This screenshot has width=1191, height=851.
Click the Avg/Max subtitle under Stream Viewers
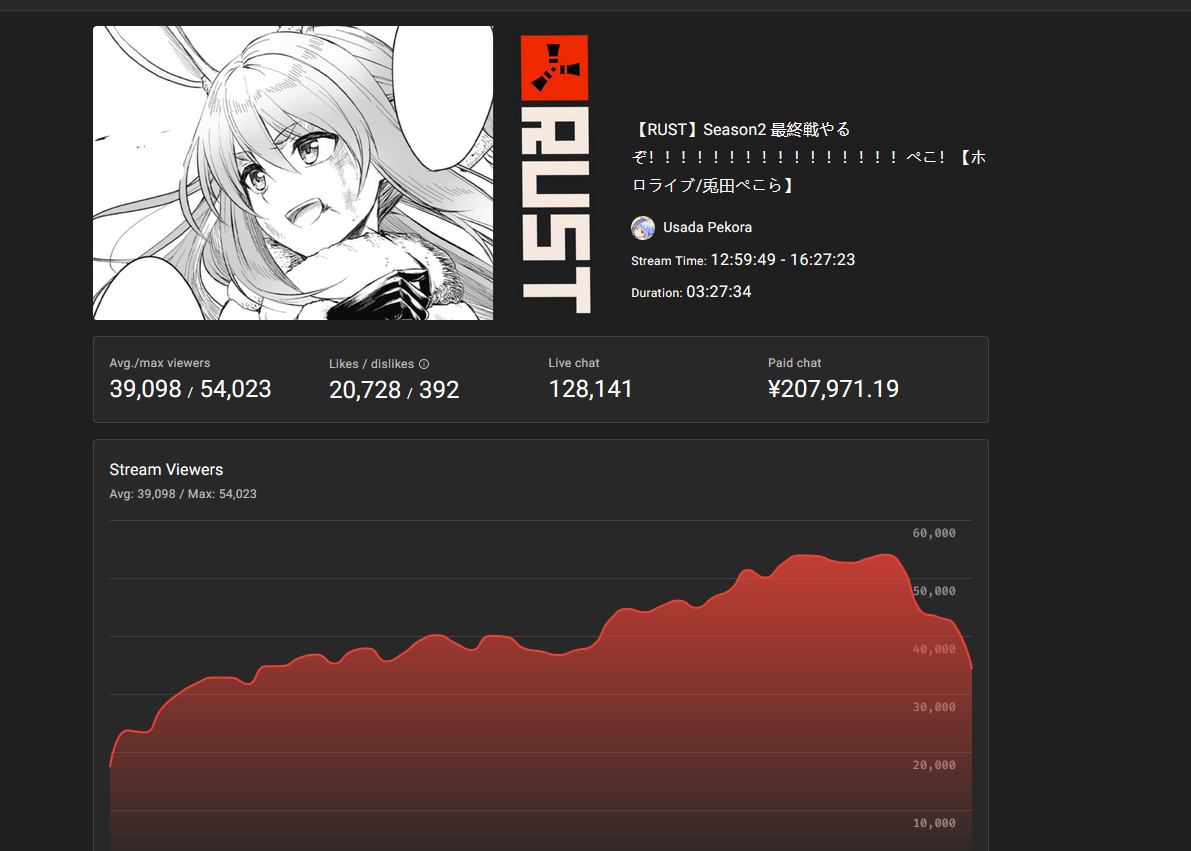click(x=183, y=494)
